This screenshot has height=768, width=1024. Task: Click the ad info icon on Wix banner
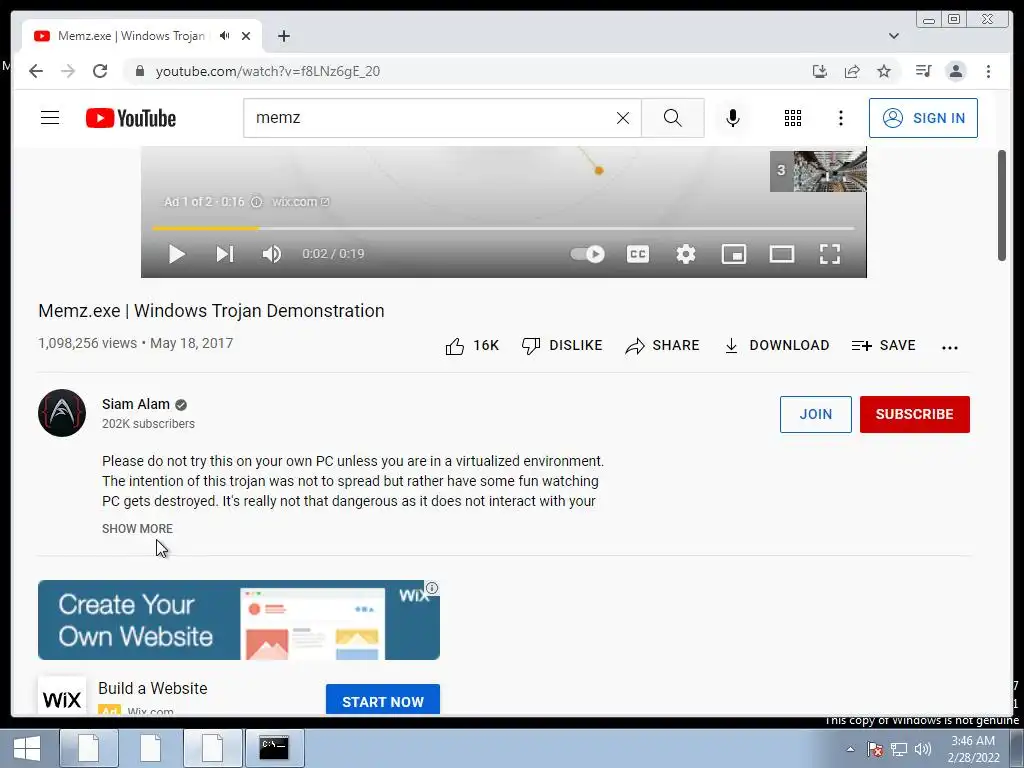coord(432,588)
